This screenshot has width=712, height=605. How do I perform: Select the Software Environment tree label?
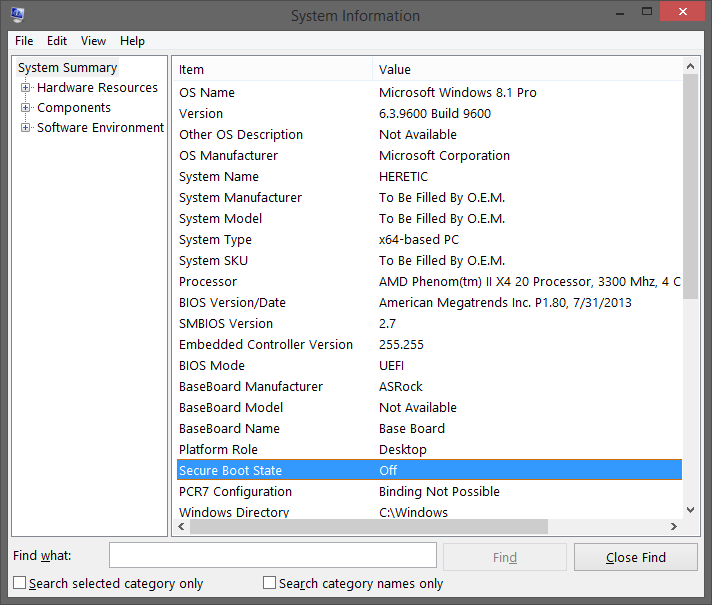point(100,128)
